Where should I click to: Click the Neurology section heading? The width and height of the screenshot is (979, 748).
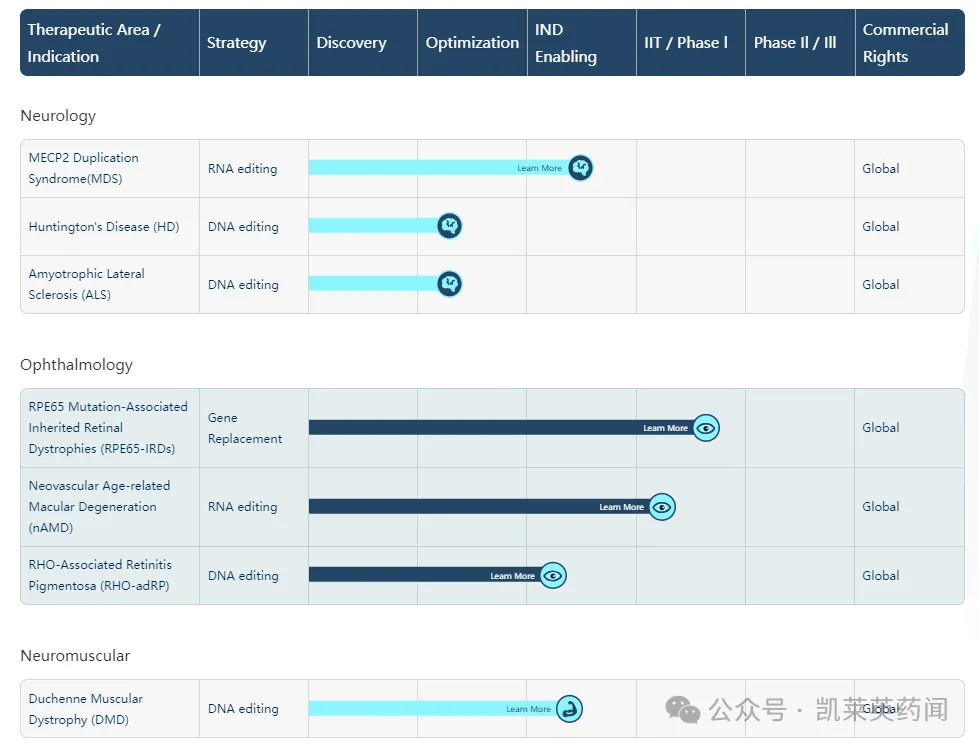(58, 116)
